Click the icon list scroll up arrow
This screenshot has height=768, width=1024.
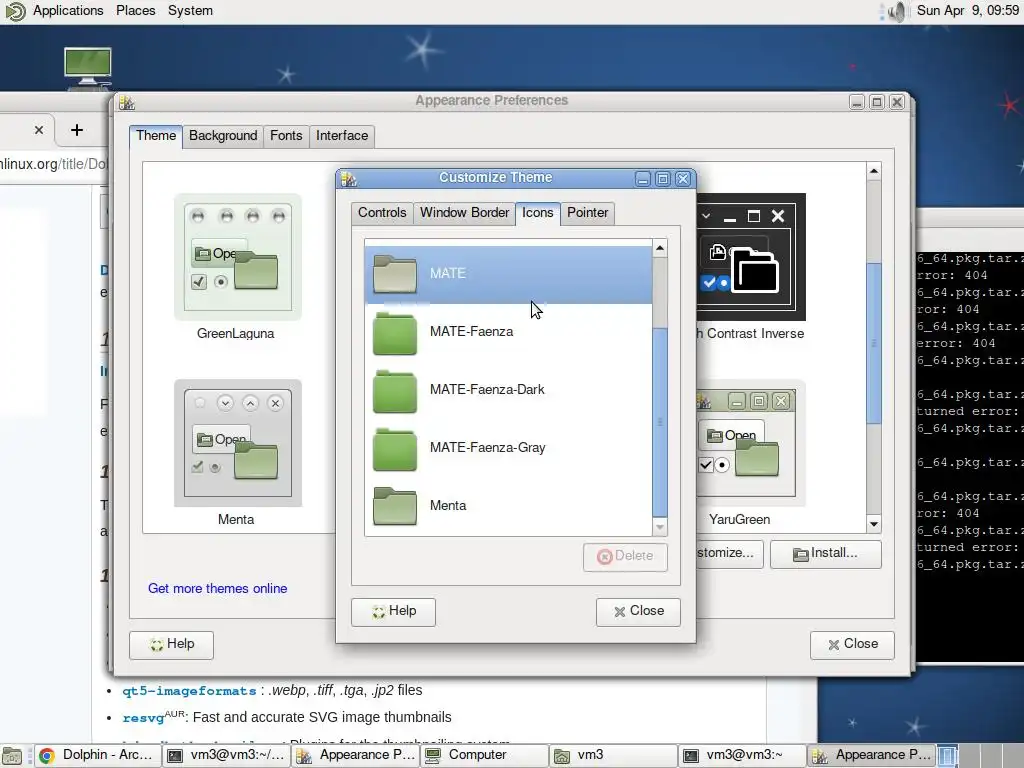pyautogui.click(x=660, y=248)
